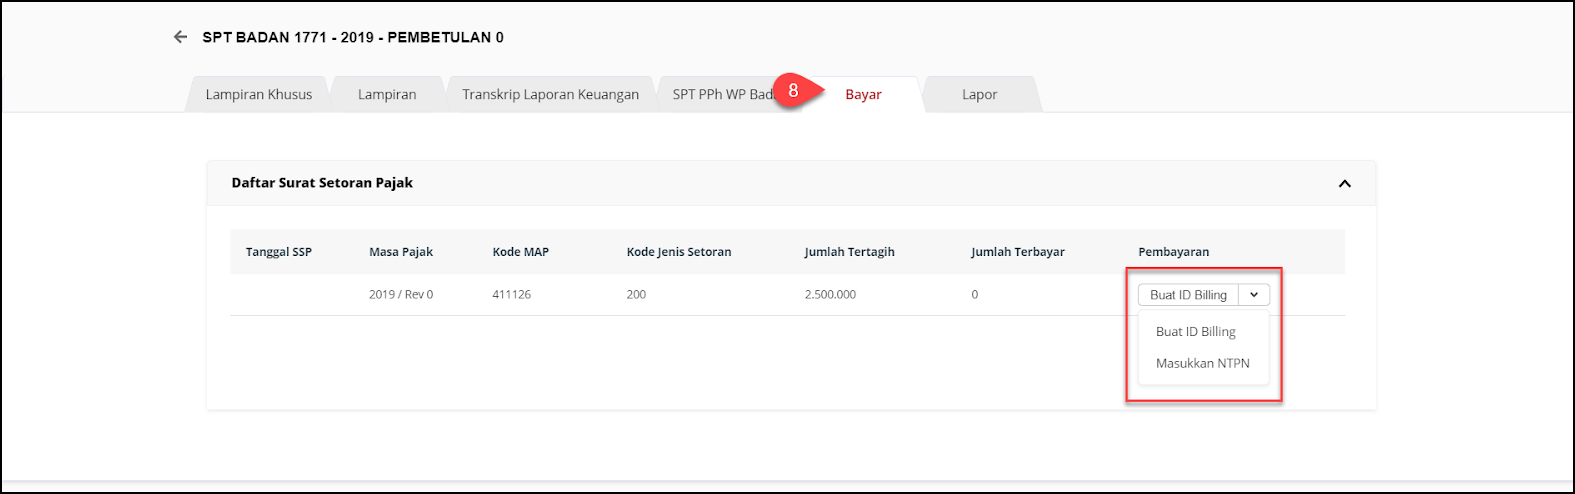Go to the Transkrip Laporan Keuangan tab
This screenshot has height=494, width=1575.
pyautogui.click(x=550, y=95)
